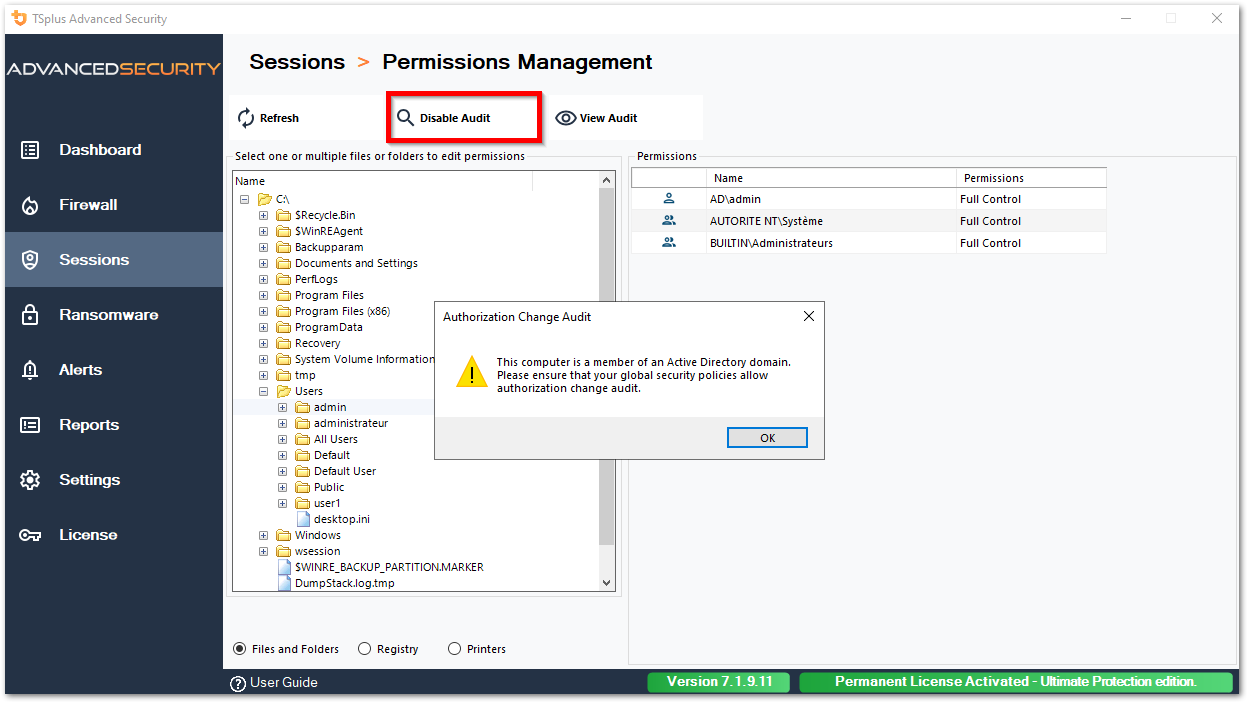Expand the Windows folder node
Screen dimensions: 1248x703
pos(263,535)
